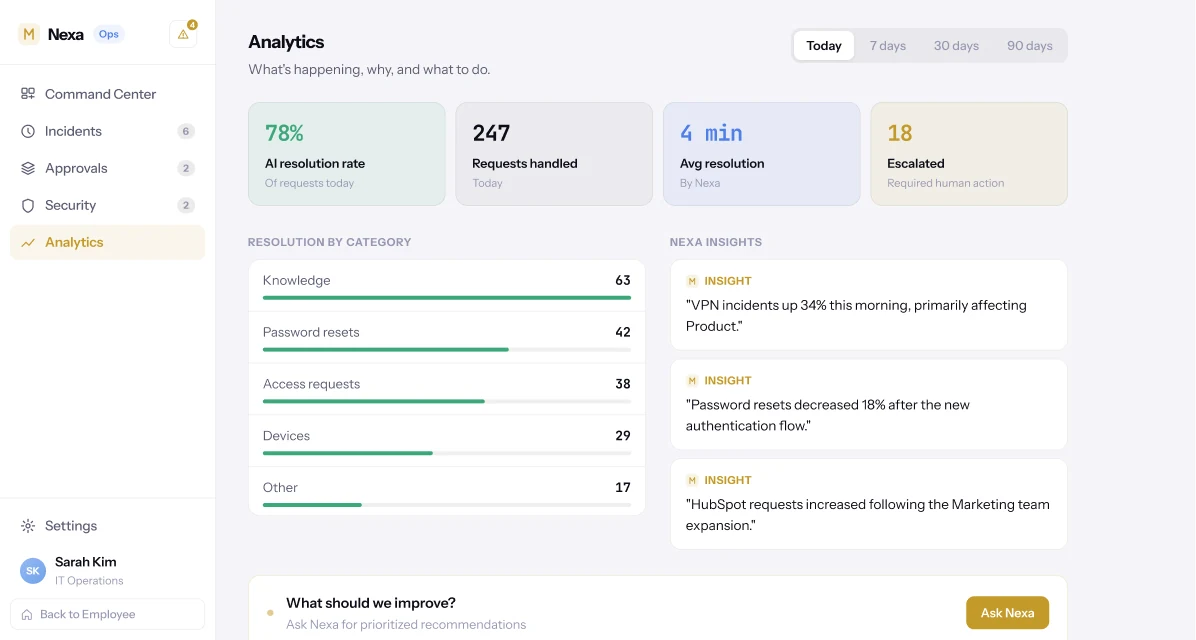This screenshot has width=1196, height=640.
Task: Open the Command Center page
Action: pos(108,94)
